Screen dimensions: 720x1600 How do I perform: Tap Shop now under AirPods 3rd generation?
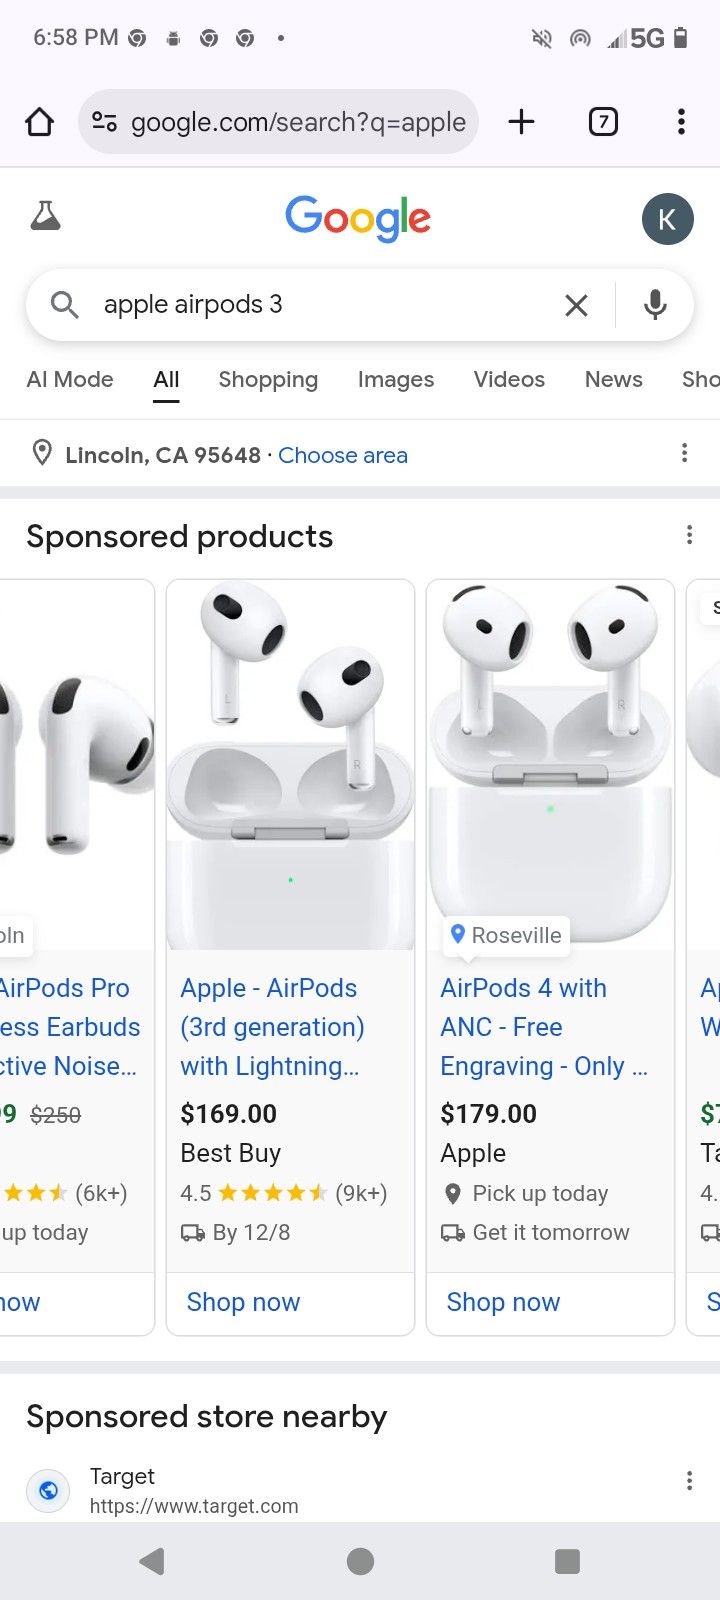click(243, 1301)
